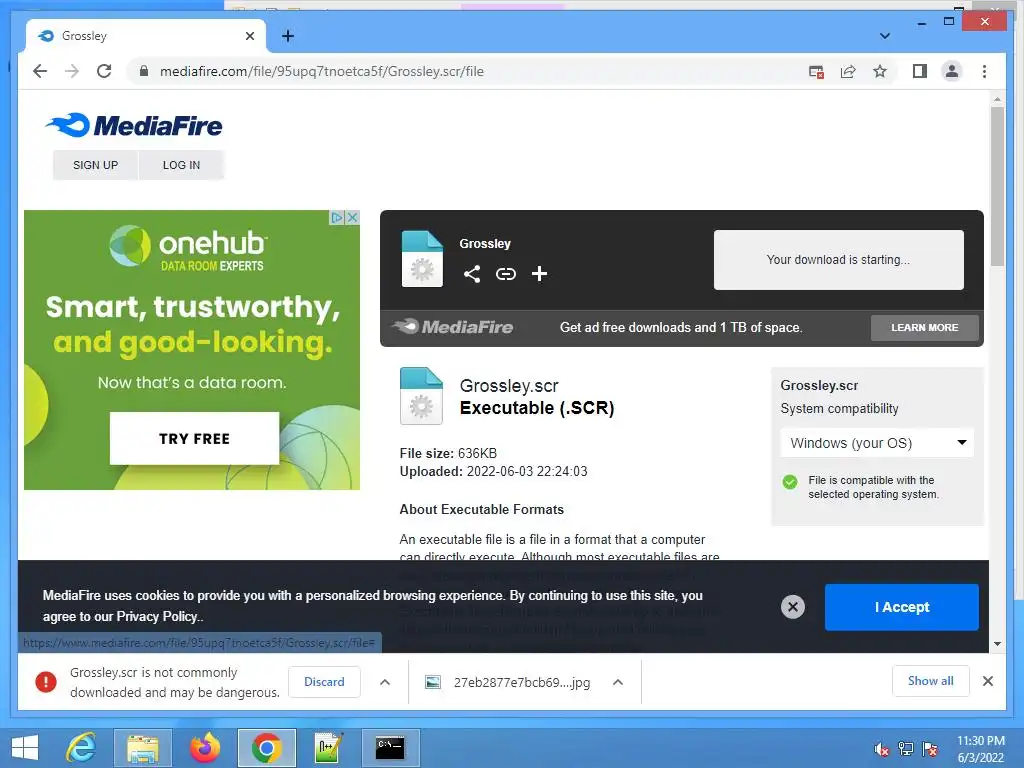Click the 'File size: 636KB' text
The image size is (1024, 768).
[448, 453]
